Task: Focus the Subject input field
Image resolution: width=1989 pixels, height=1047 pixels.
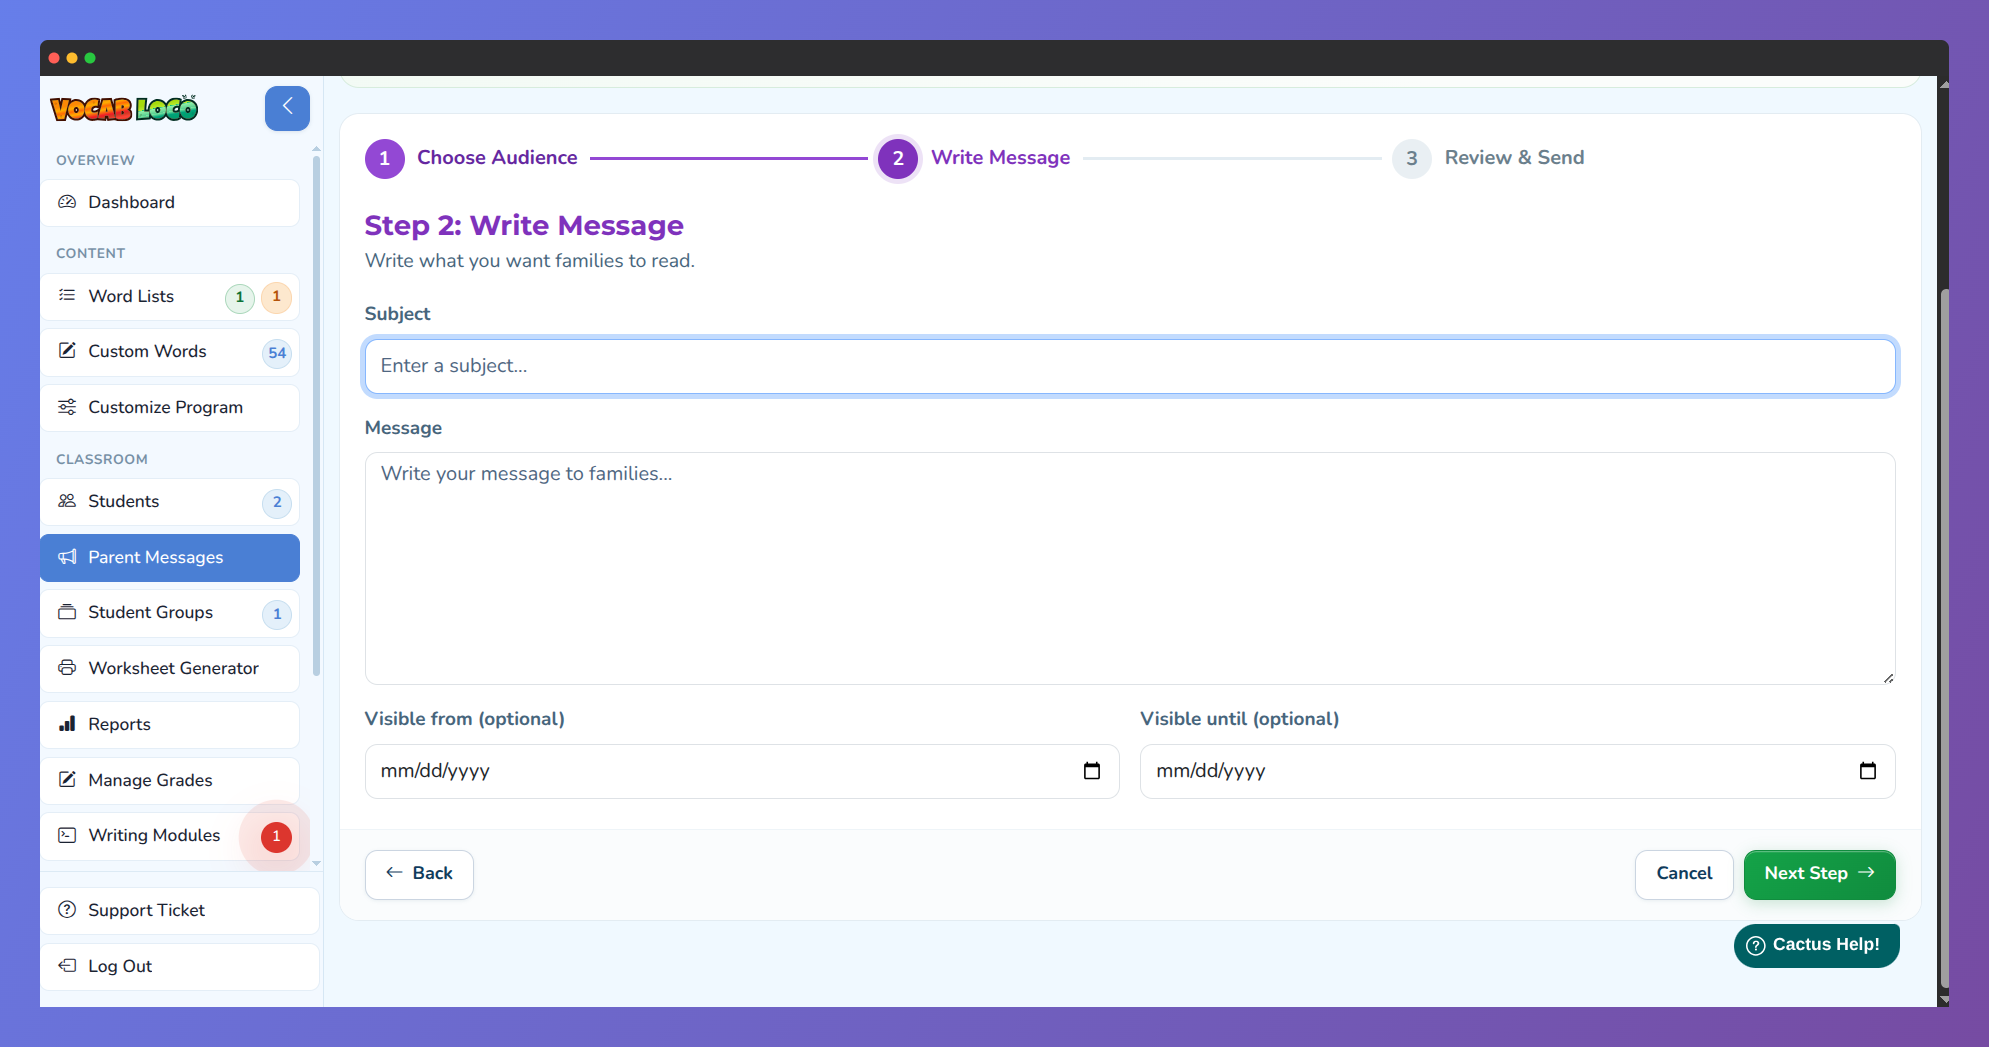Action: click(1130, 366)
